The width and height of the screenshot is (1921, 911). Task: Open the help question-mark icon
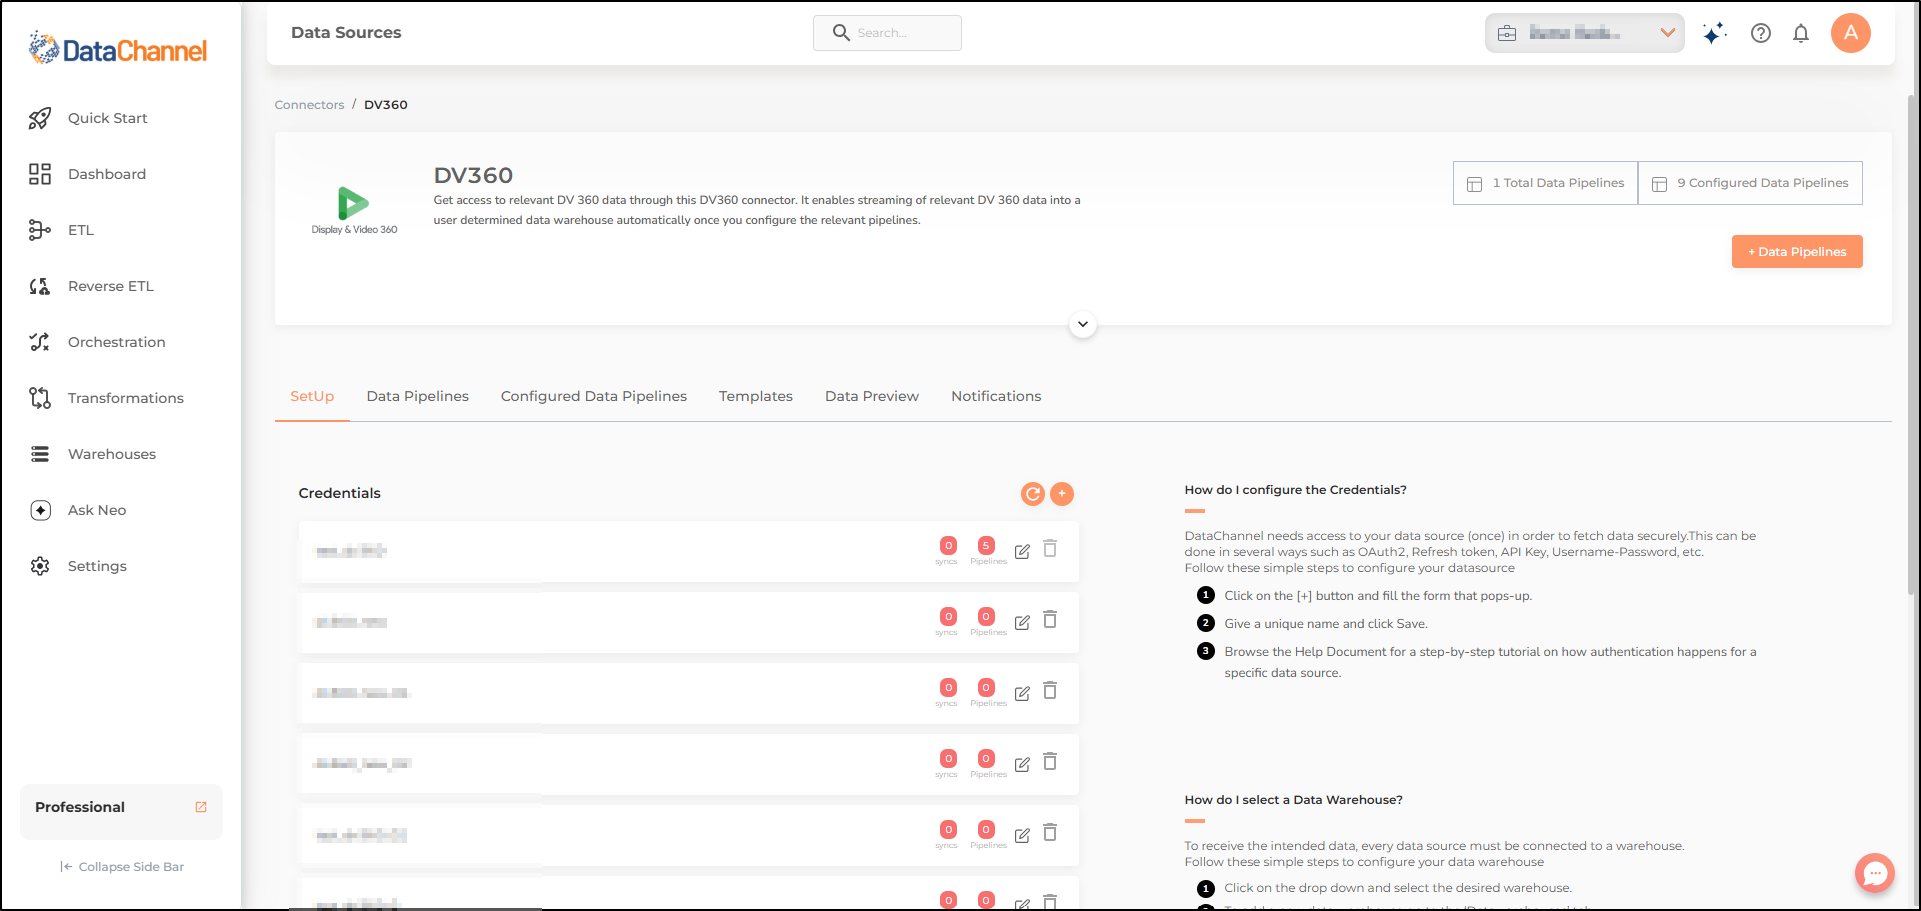click(x=1761, y=33)
